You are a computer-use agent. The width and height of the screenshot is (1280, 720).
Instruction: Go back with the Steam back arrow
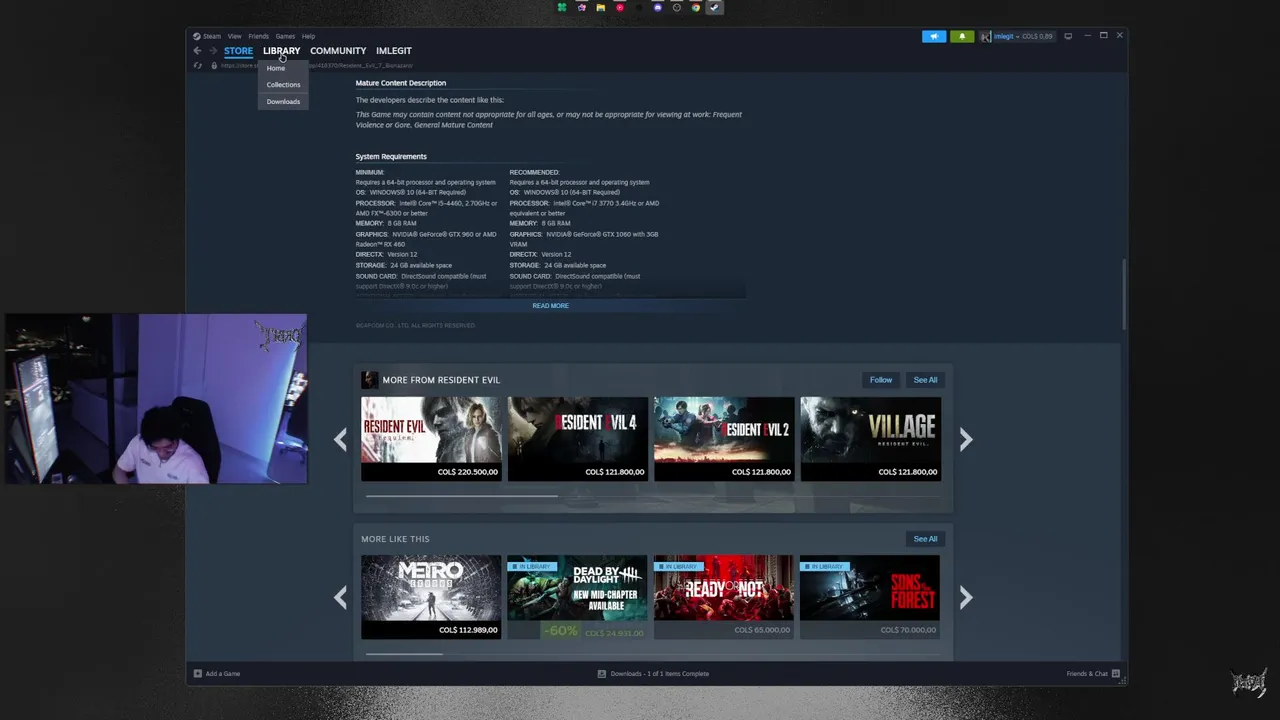point(198,51)
